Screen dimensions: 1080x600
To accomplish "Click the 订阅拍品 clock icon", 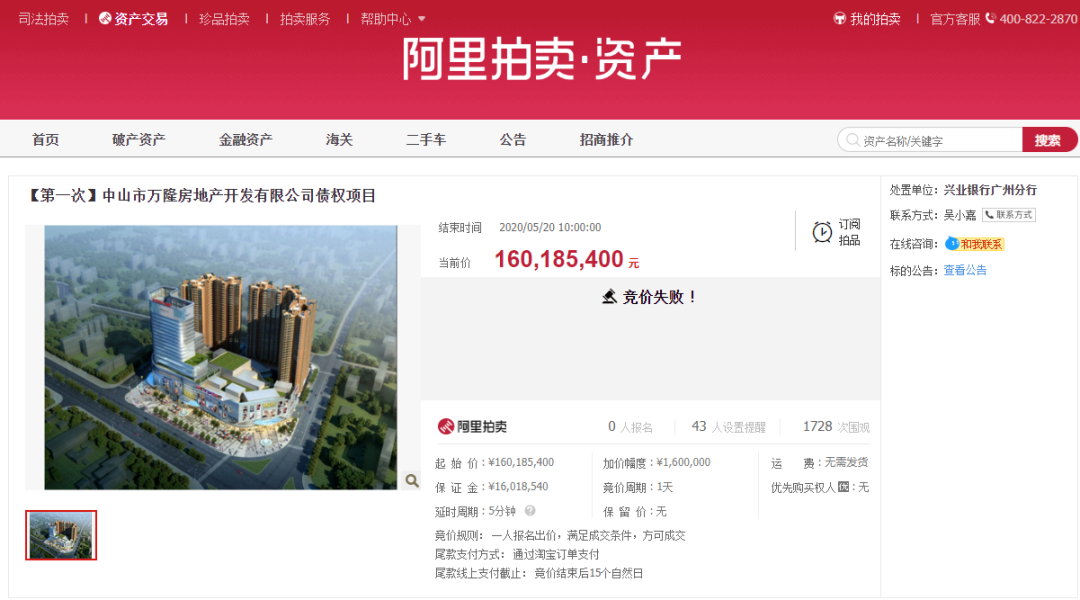I will [822, 232].
